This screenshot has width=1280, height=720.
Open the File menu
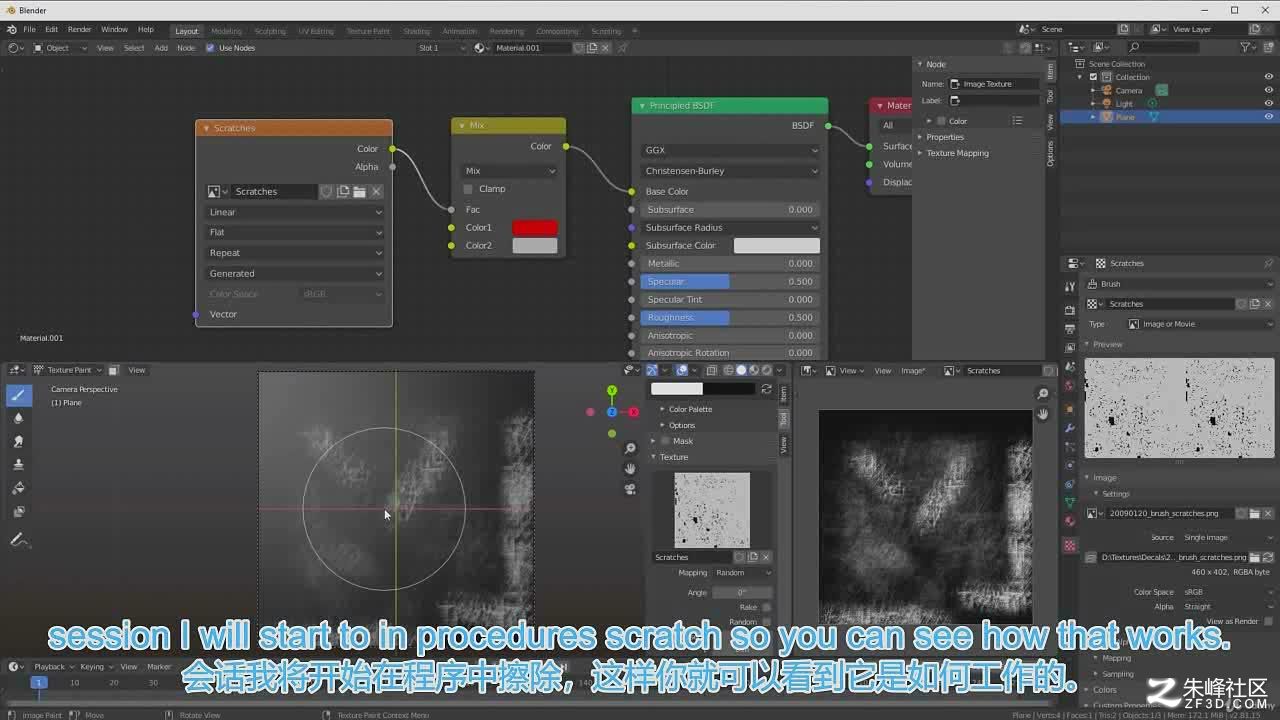[29, 30]
